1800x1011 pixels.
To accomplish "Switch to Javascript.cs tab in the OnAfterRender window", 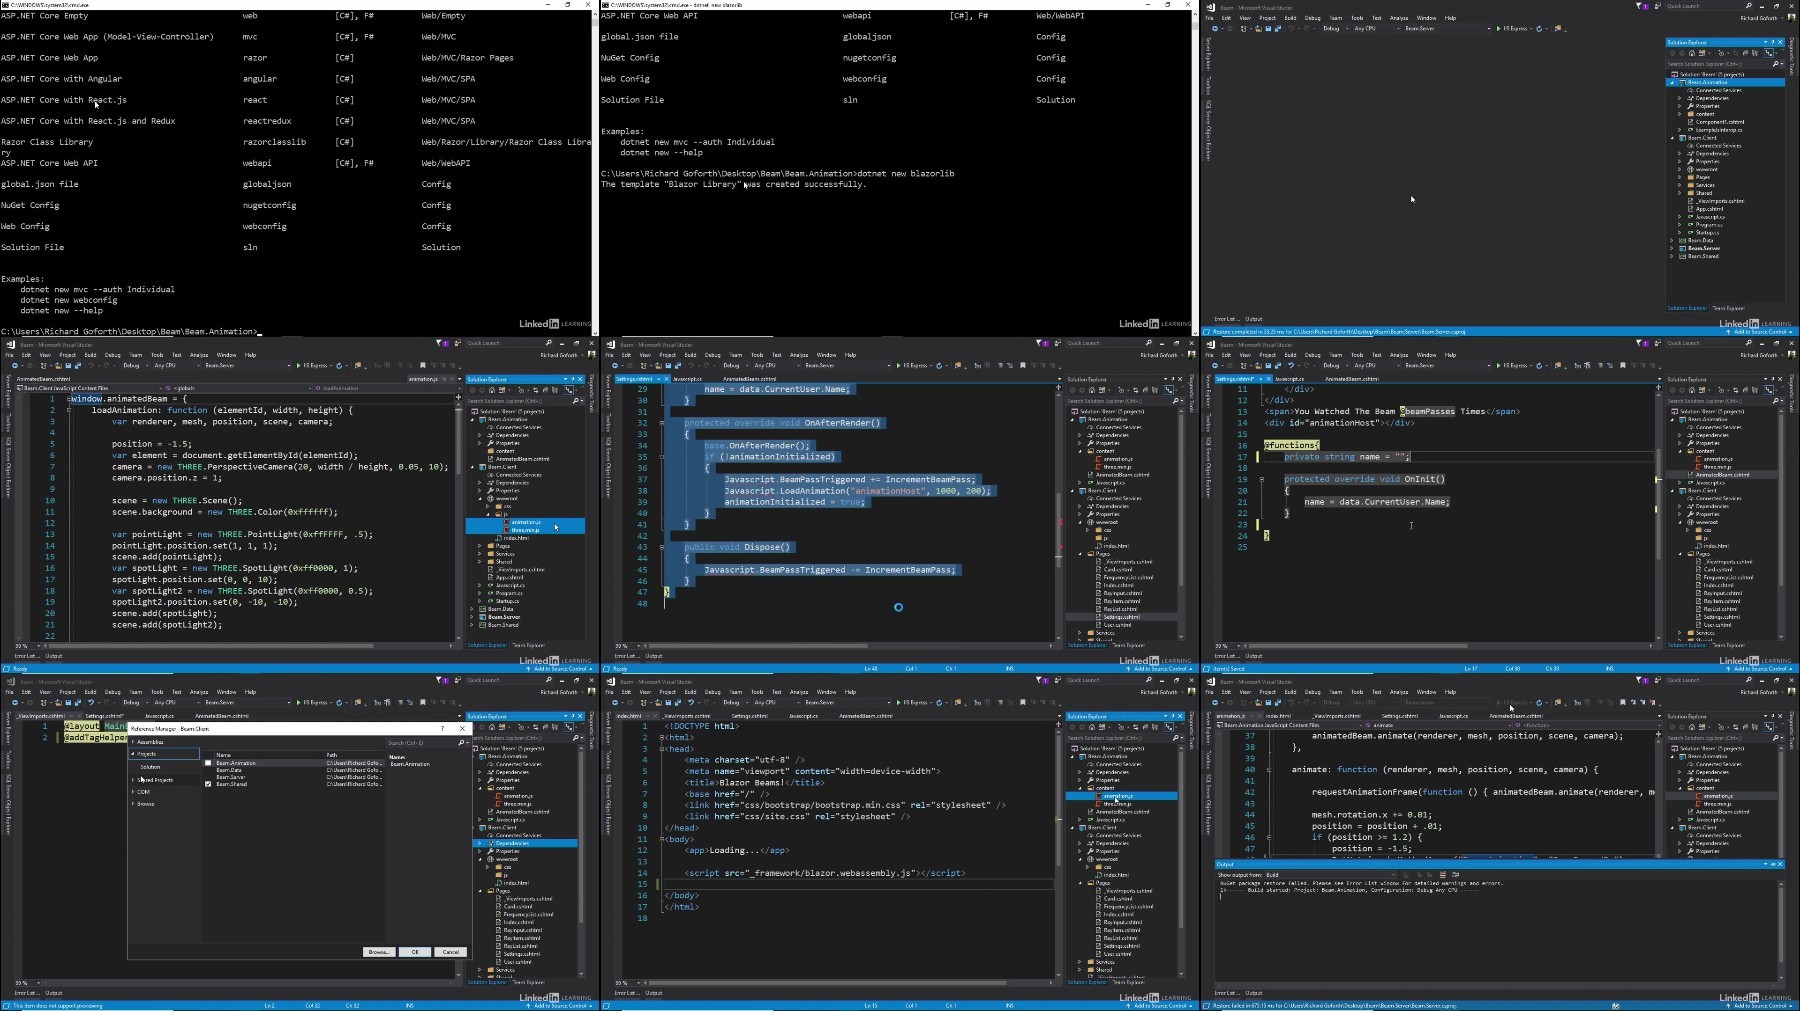I will point(687,379).
